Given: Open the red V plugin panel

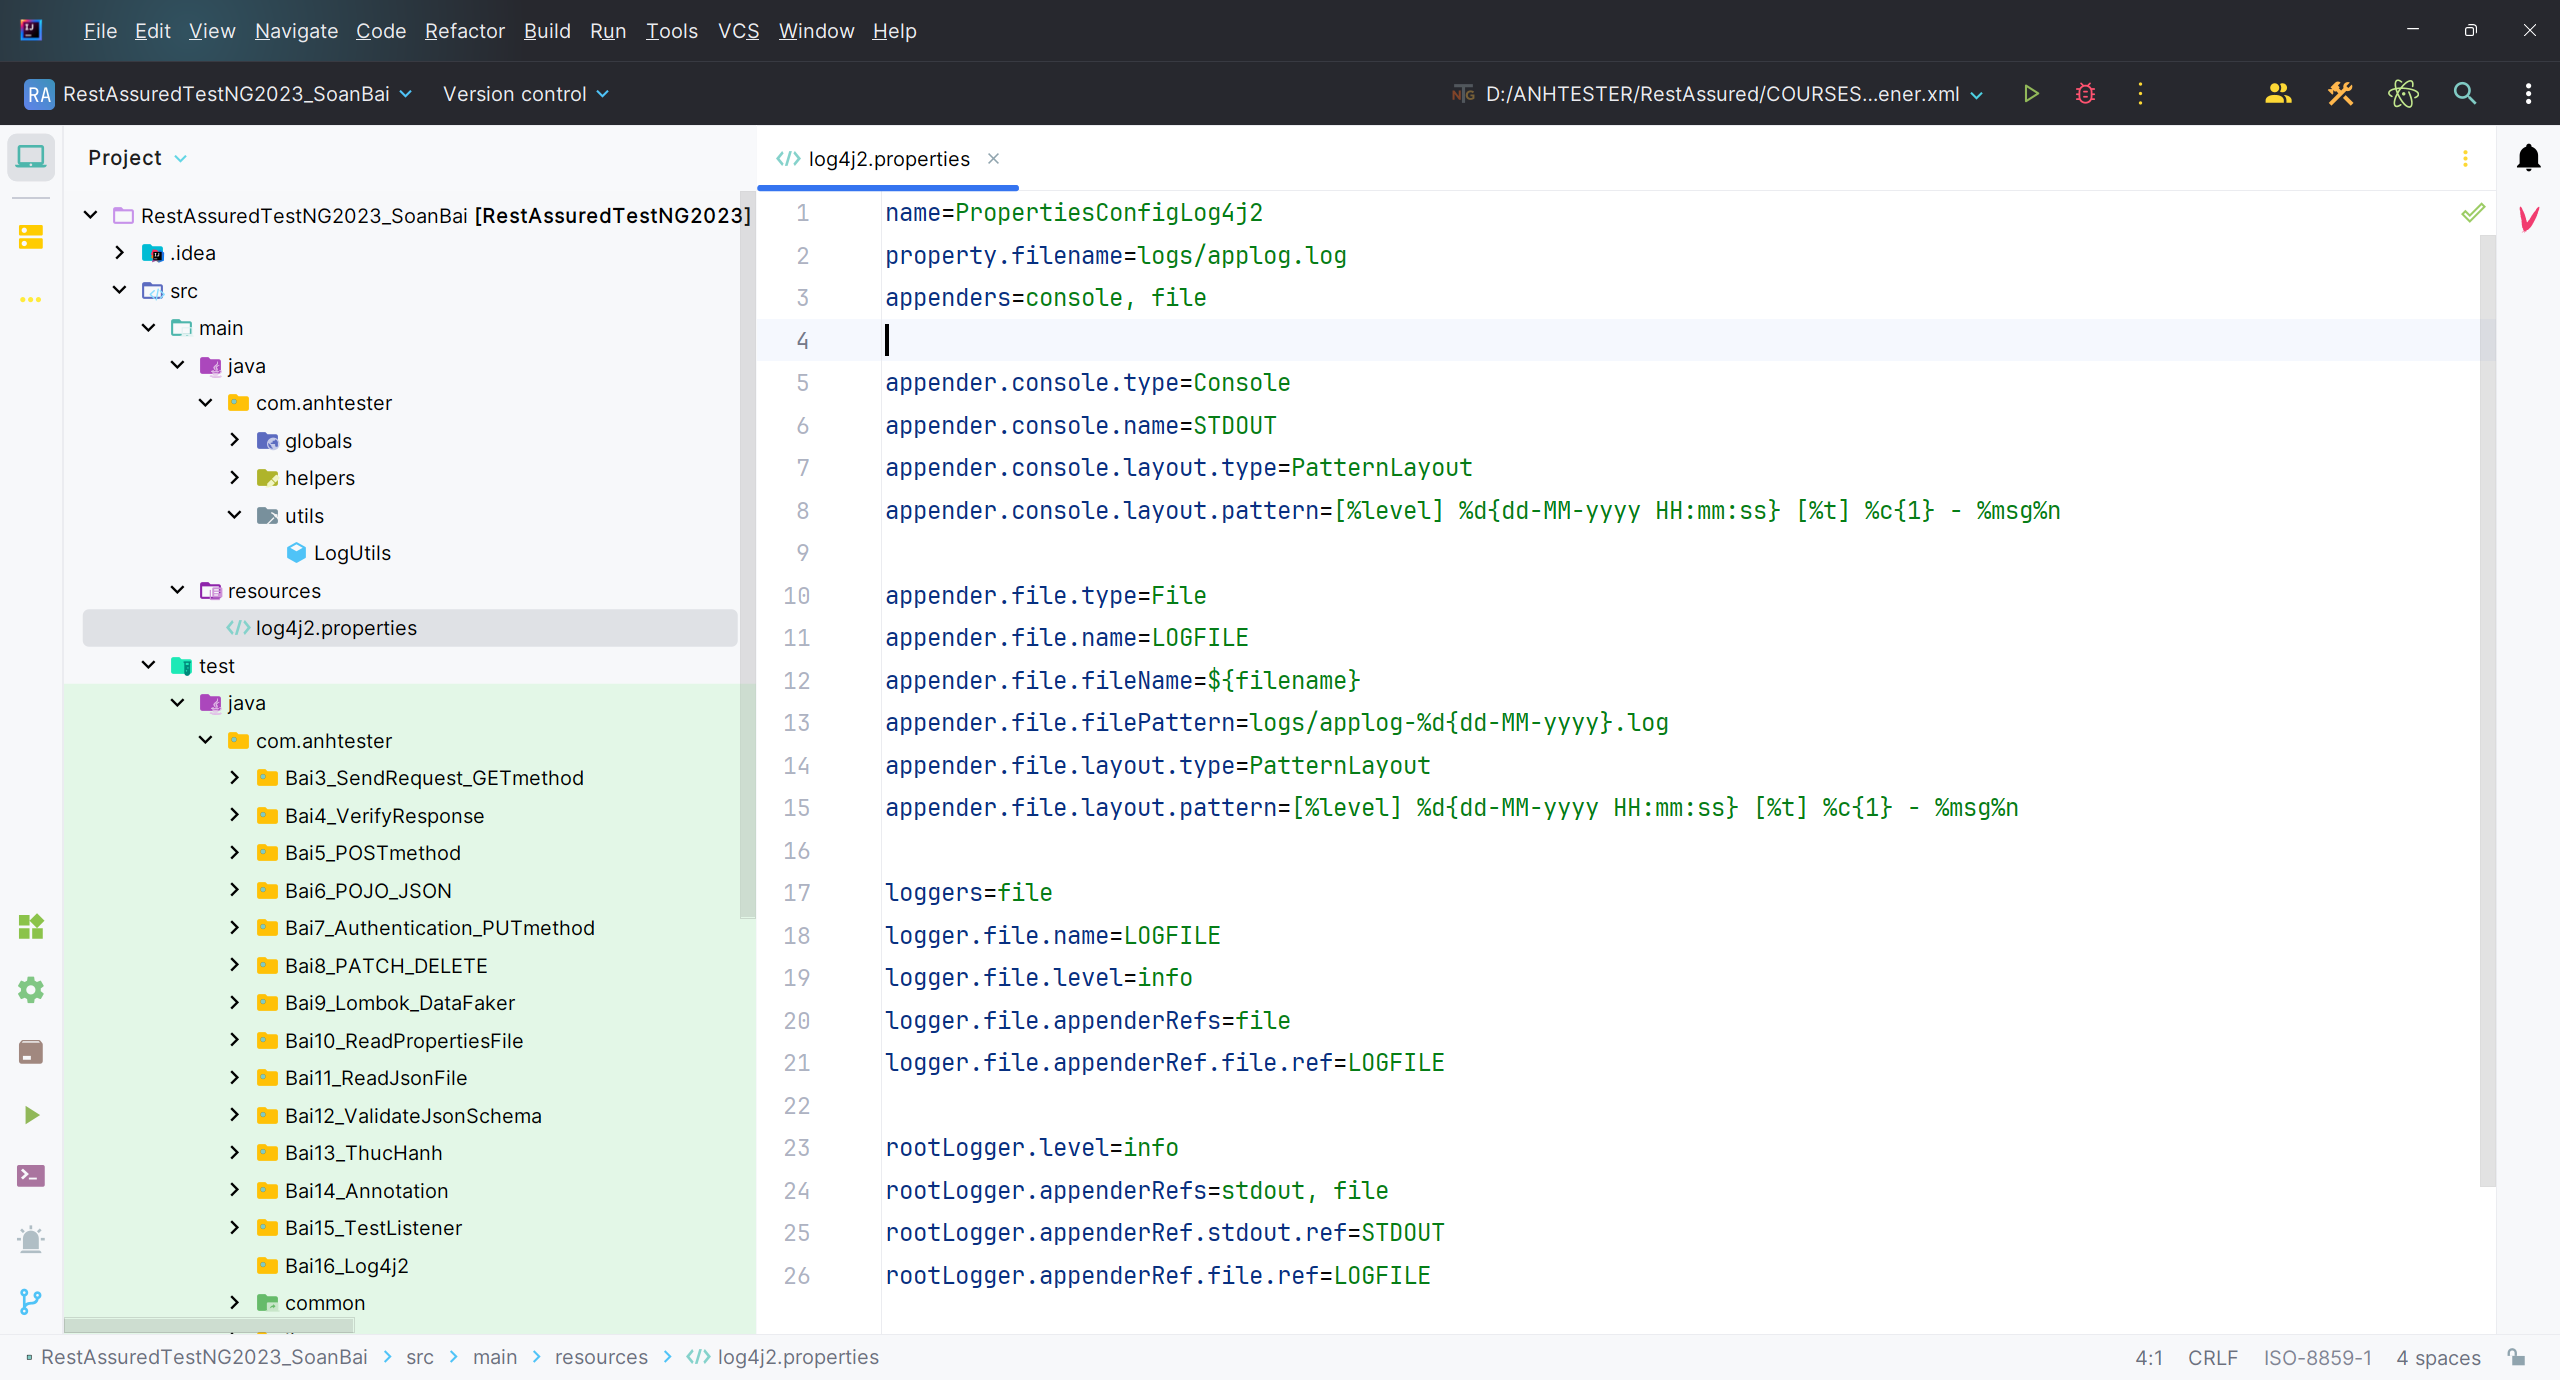Looking at the screenshot, I should pyautogui.click(x=2528, y=219).
